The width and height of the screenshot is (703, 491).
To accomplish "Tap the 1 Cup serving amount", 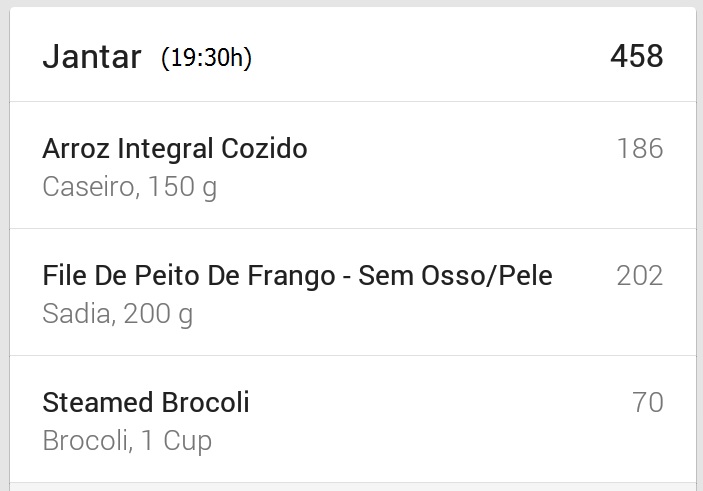I will pos(176,441).
